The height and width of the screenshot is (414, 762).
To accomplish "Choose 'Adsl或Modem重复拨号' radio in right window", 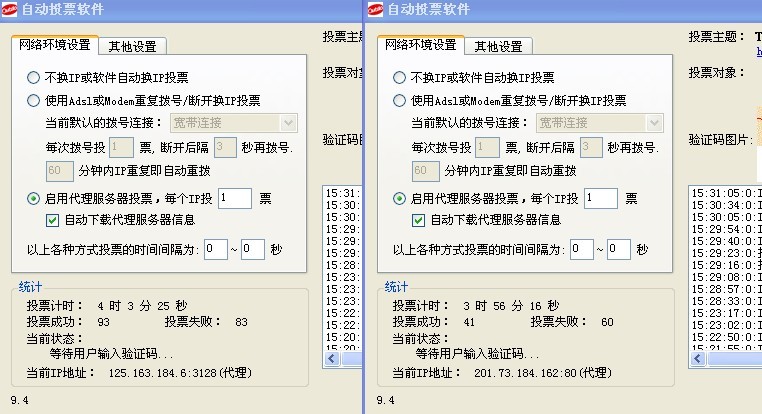I will click(x=399, y=101).
